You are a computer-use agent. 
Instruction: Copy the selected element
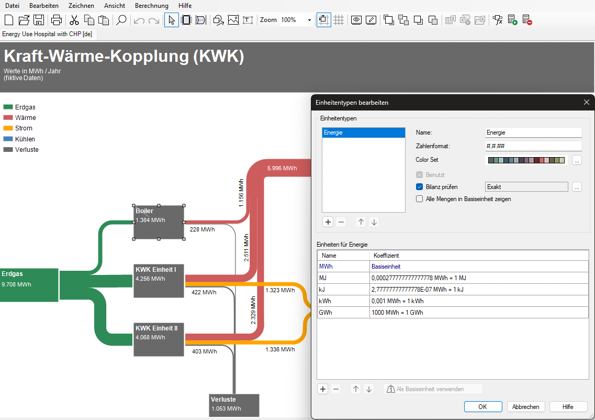coord(89,20)
